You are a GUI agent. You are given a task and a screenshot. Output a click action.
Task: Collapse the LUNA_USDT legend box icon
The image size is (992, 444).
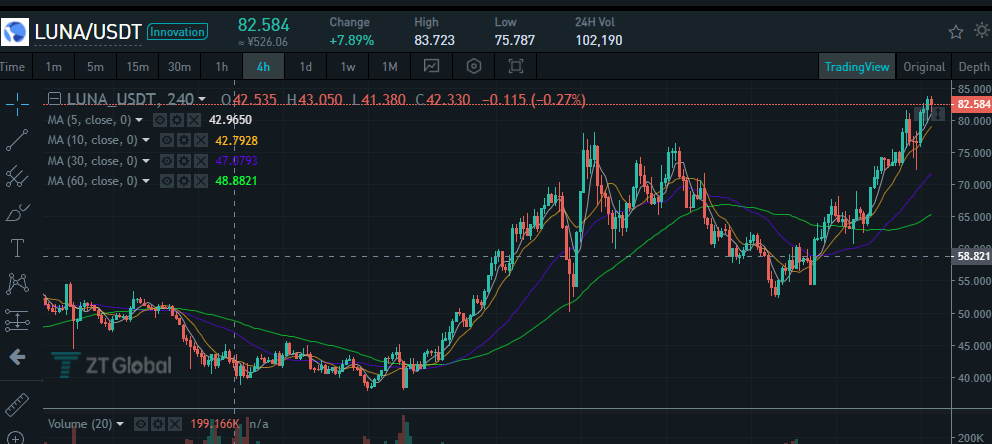(56, 99)
